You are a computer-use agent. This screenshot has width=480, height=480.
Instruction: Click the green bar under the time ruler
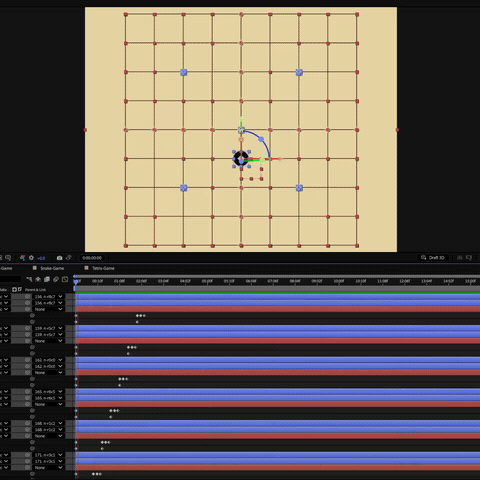(x=278, y=292)
